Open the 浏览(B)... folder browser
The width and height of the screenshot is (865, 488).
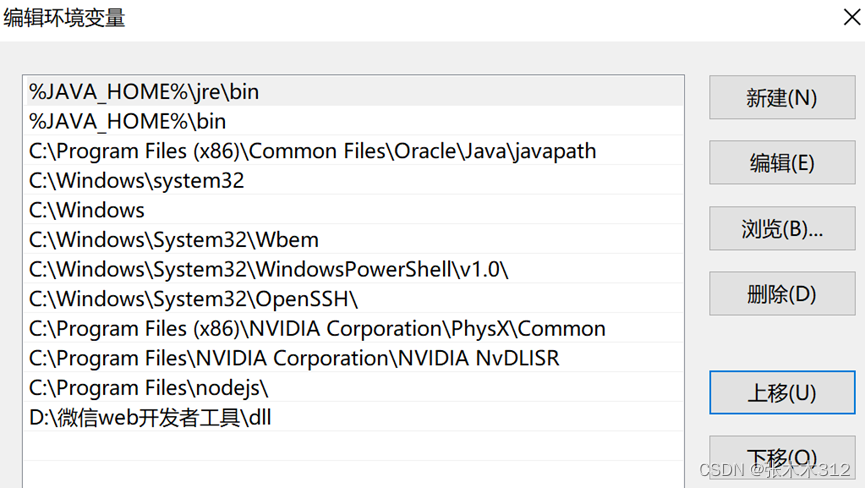[x=782, y=228]
